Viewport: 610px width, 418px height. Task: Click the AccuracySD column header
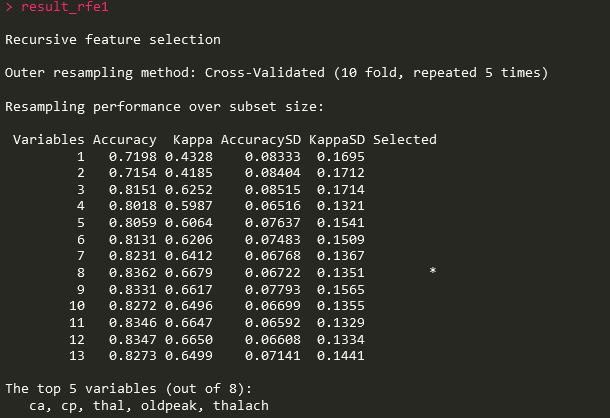click(261, 140)
